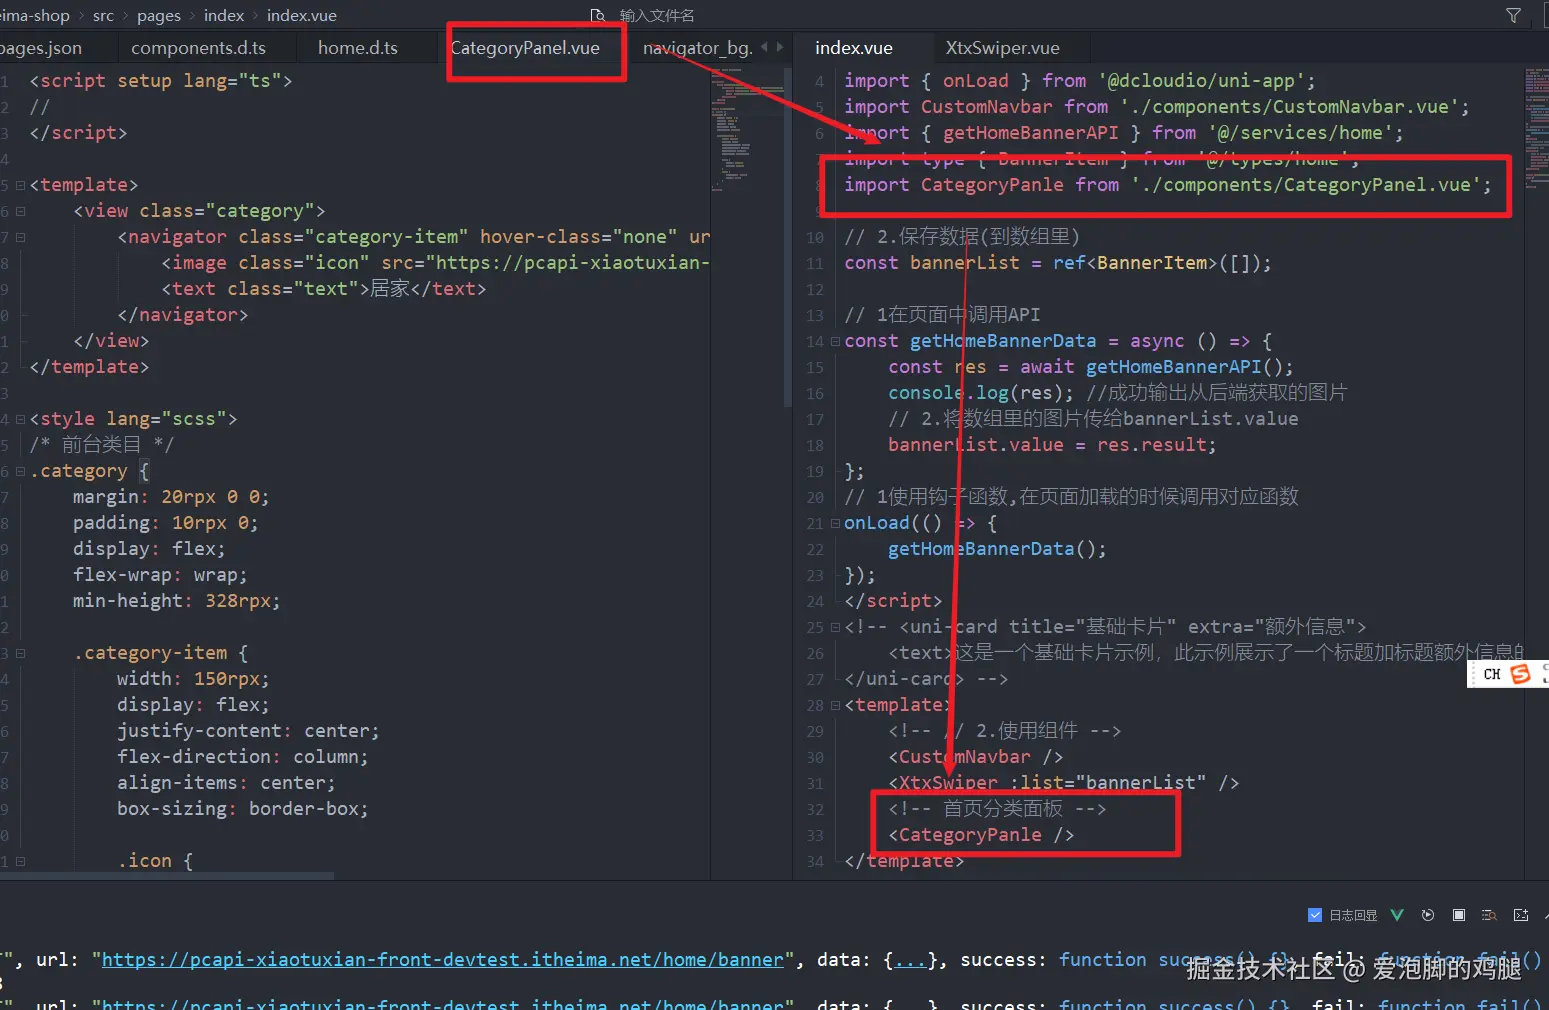The height and width of the screenshot is (1010, 1549).
Task: Click the '<XtxSwiper :list="bannerList" />' tag
Action: [x=1063, y=783]
